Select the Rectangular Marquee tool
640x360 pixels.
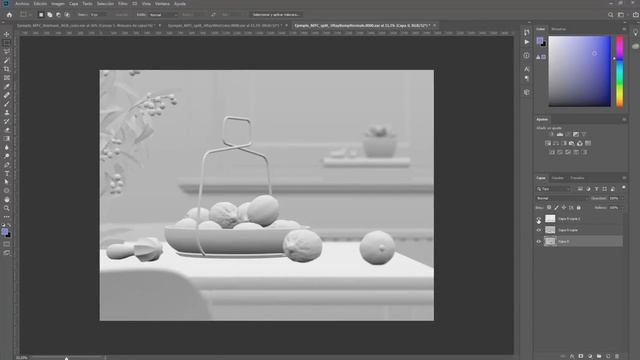(7, 43)
